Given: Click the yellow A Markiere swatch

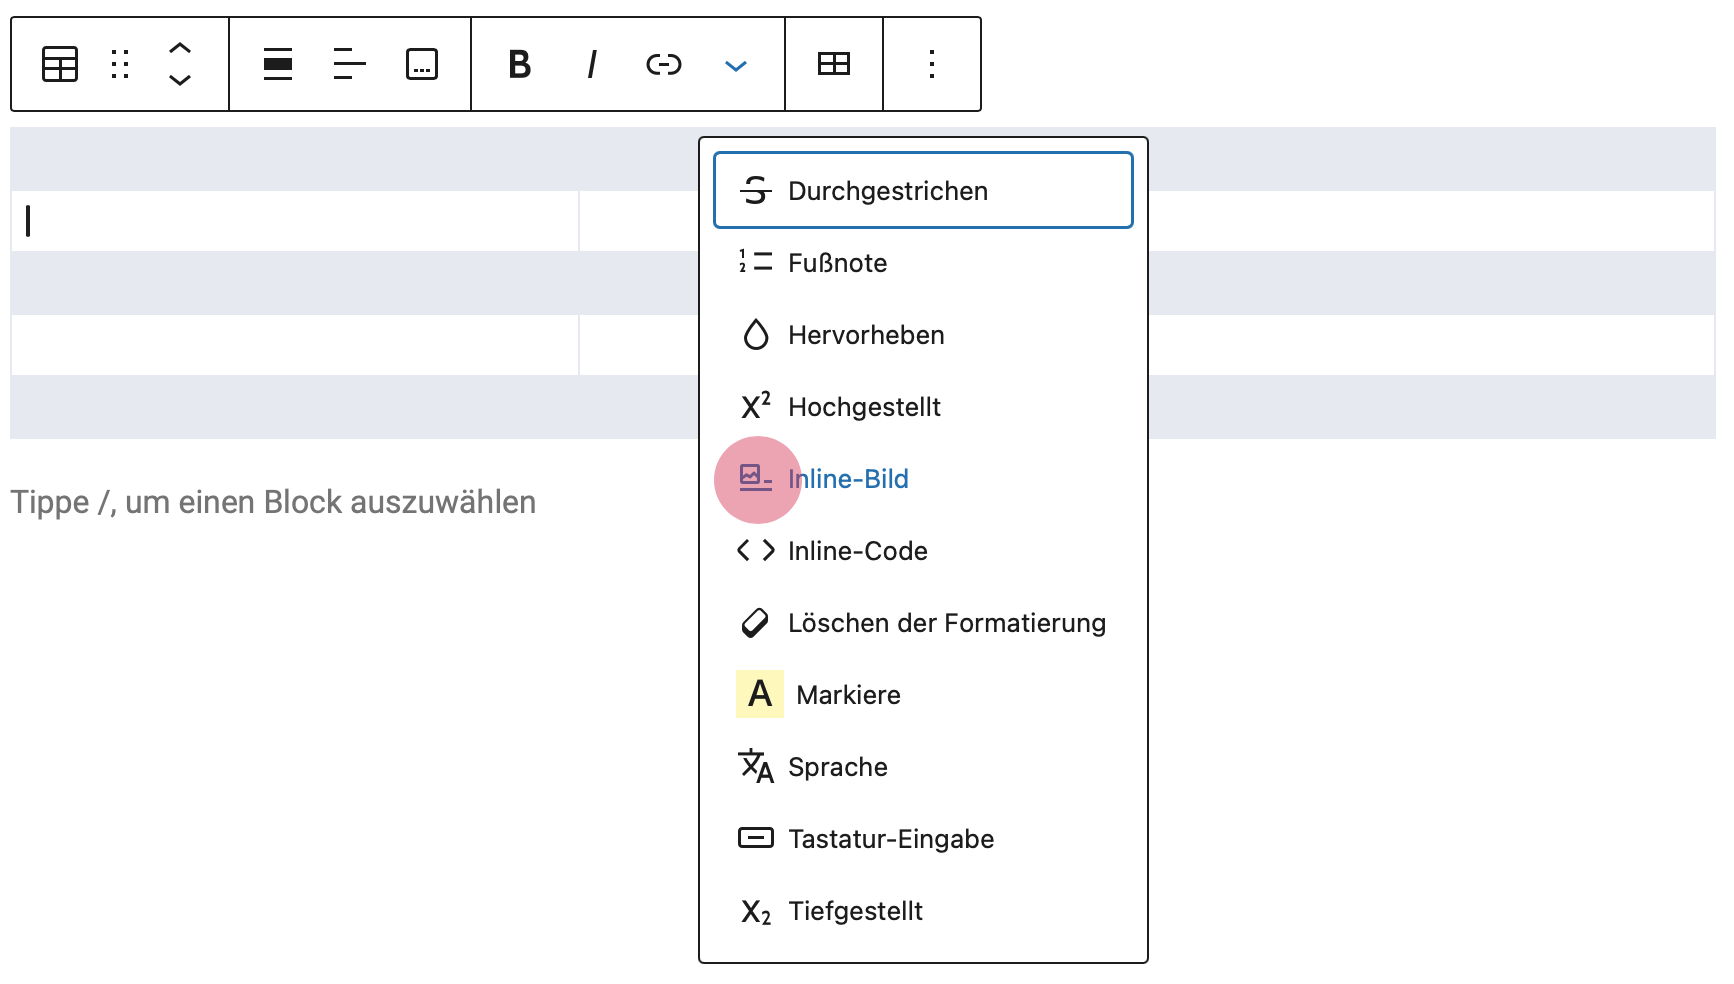Looking at the screenshot, I should click(x=760, y=694).
